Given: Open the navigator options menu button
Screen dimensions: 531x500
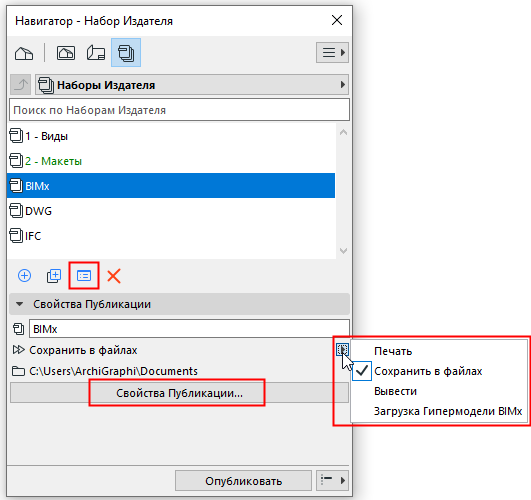Looking at the screenshot, I should pos(332,53).
